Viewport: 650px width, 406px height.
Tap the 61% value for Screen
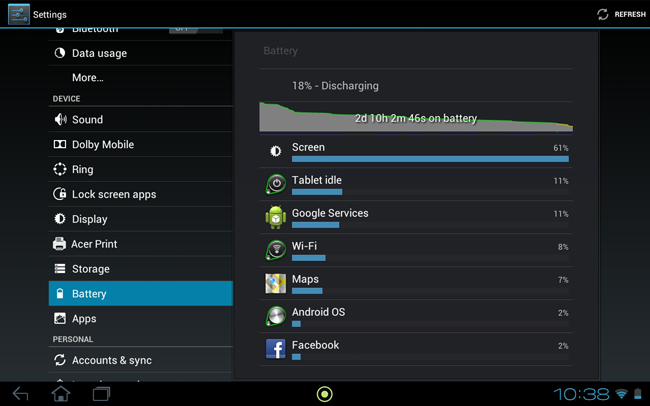[x=561, y=148]
